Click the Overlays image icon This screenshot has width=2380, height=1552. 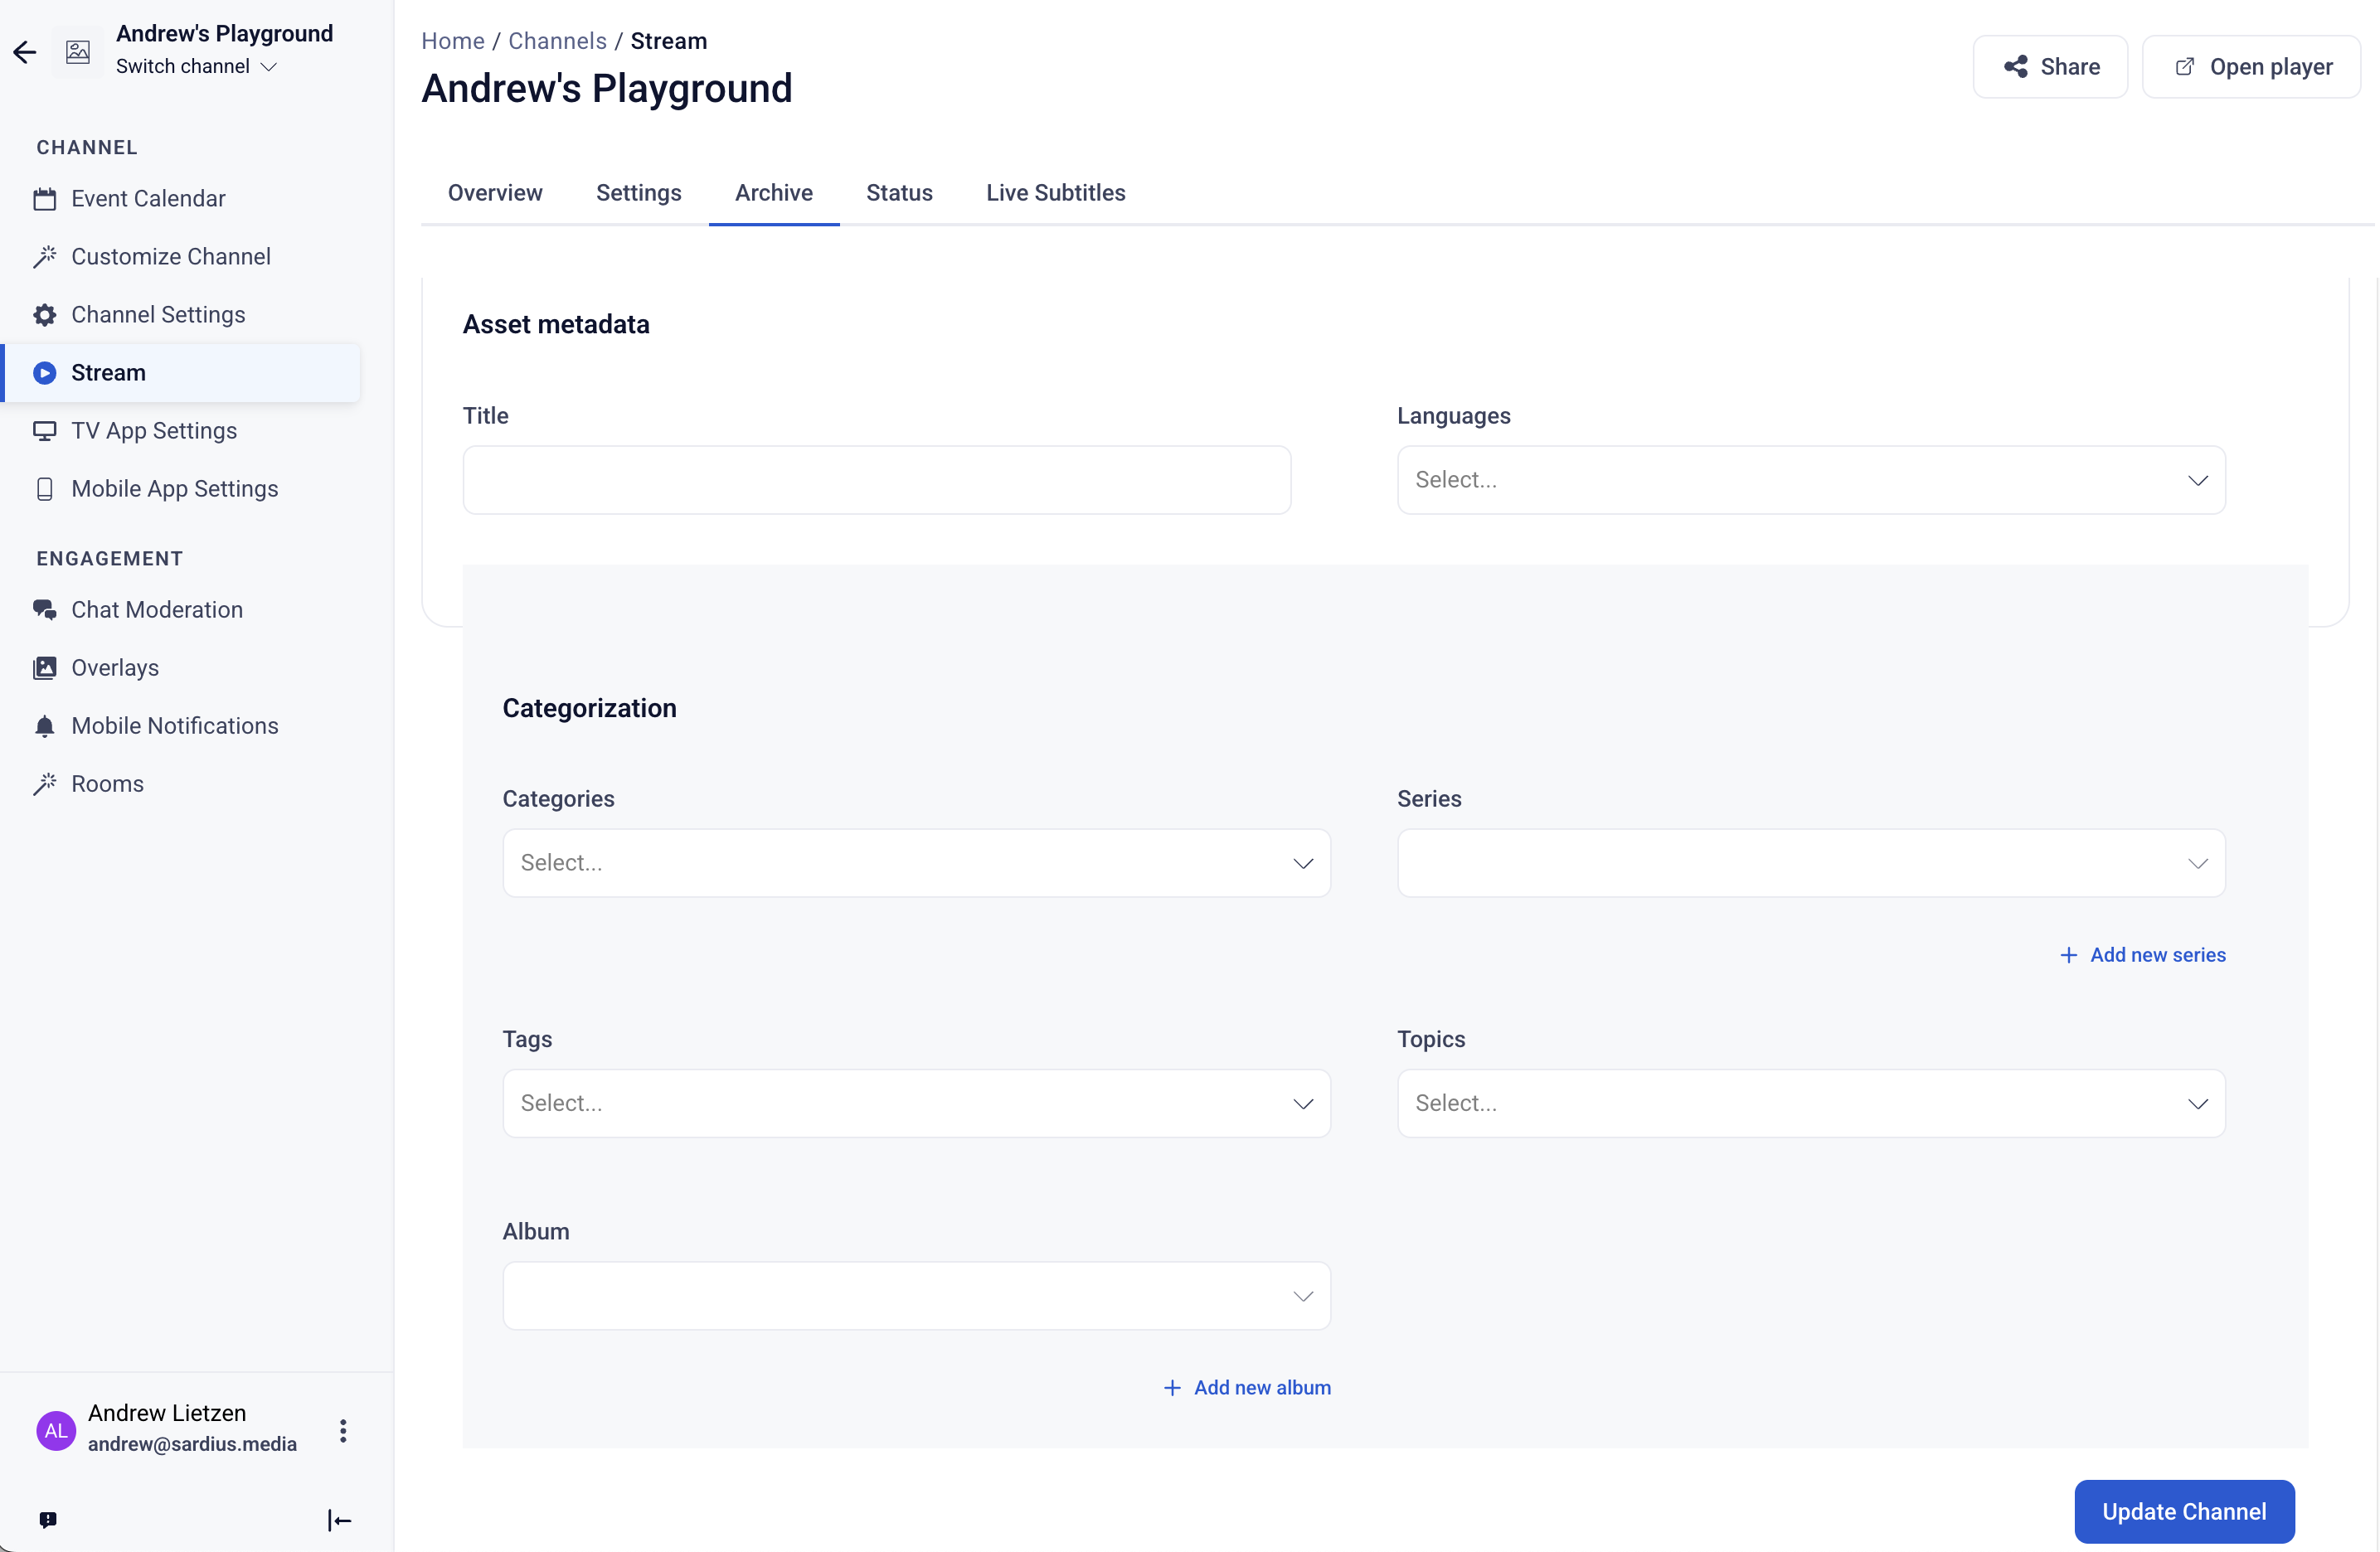[44, 668]
